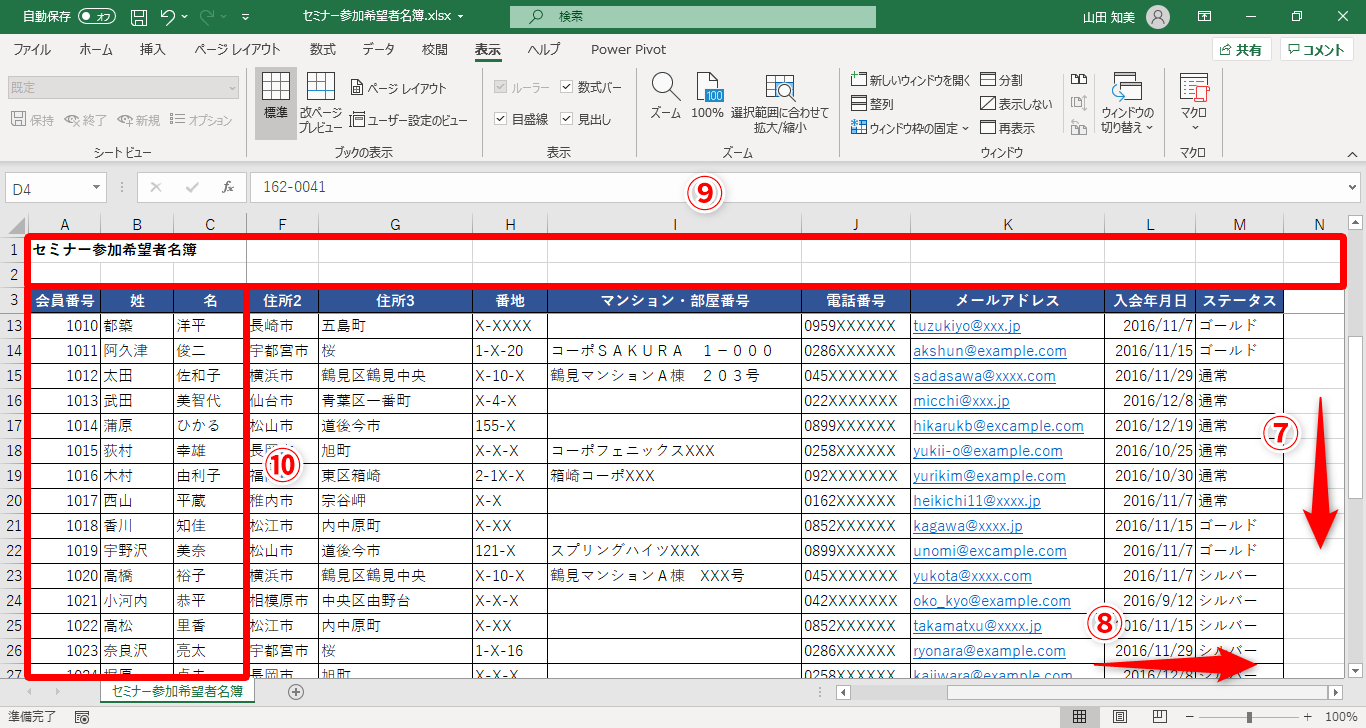Viewport: 1366px width, 728px height.
Task: Click the formula bar cancel X icon
Action: [x=156, y=187]
